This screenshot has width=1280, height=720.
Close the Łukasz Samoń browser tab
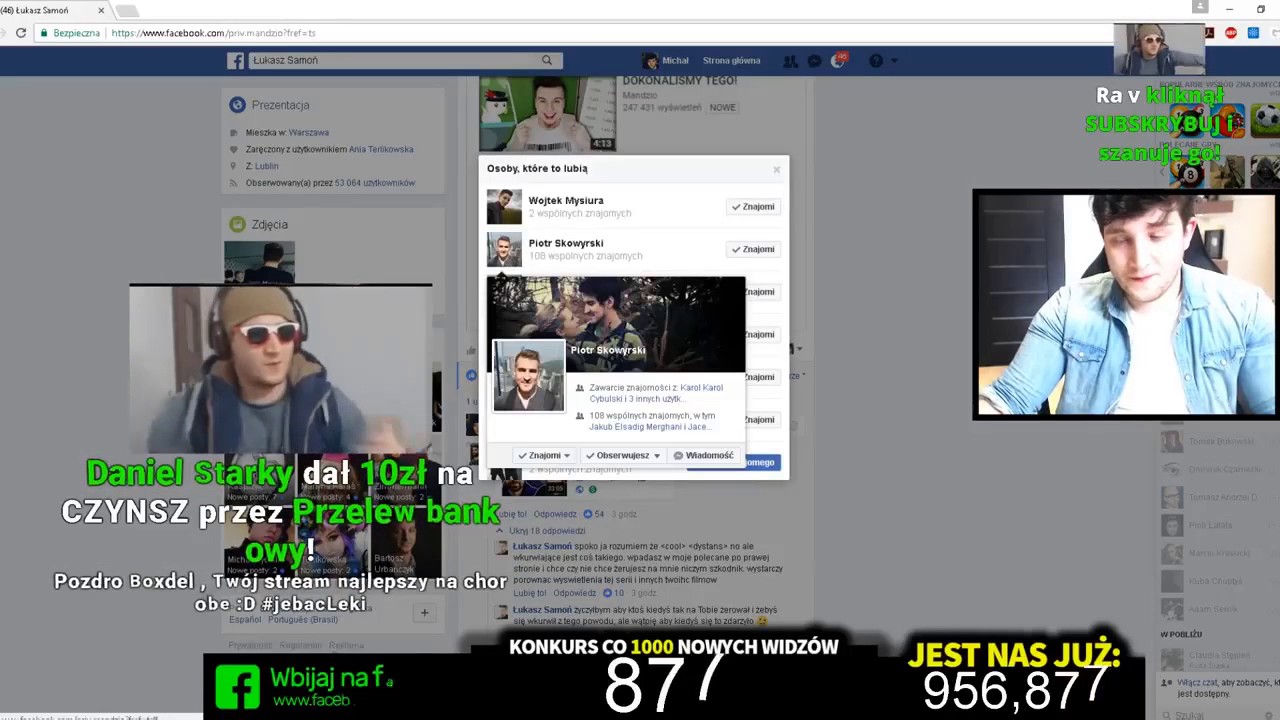pos(101,10)
